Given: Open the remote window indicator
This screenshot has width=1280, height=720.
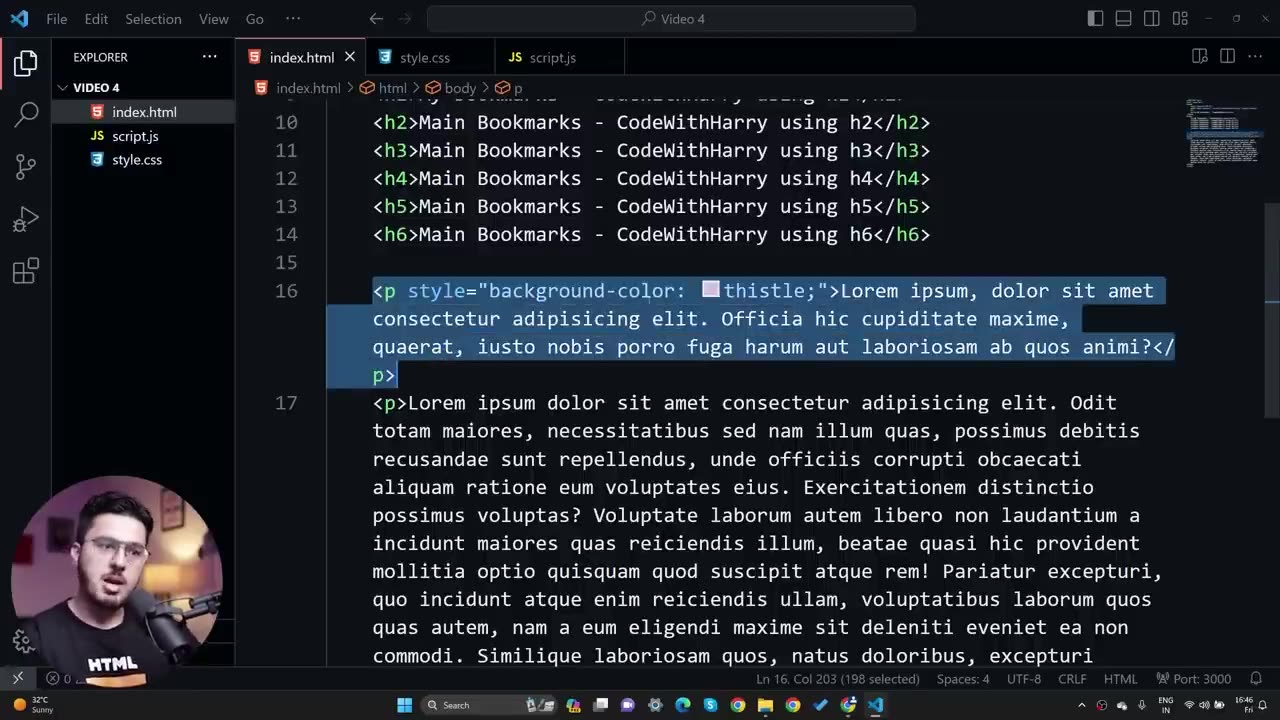Looking at the screenshot, I should click(17, 678).
